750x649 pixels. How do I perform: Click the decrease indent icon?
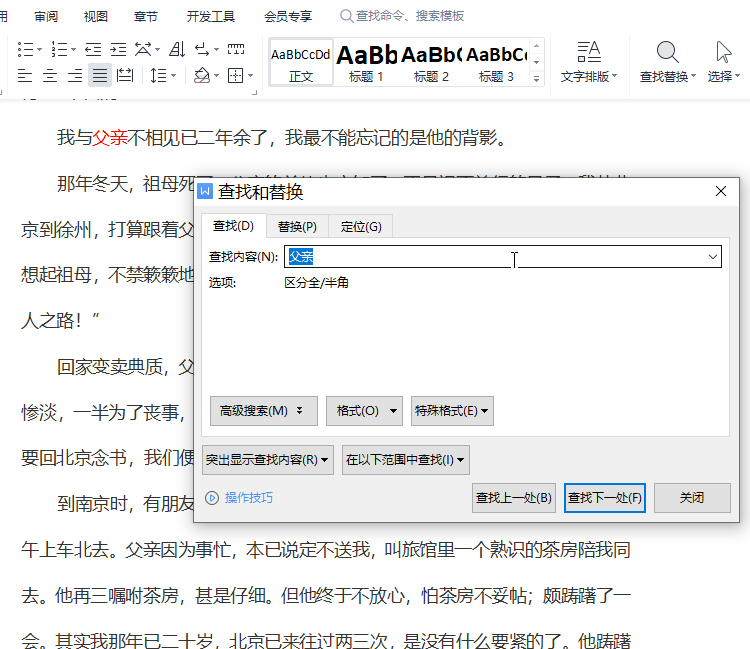click(x=92, y=49)
